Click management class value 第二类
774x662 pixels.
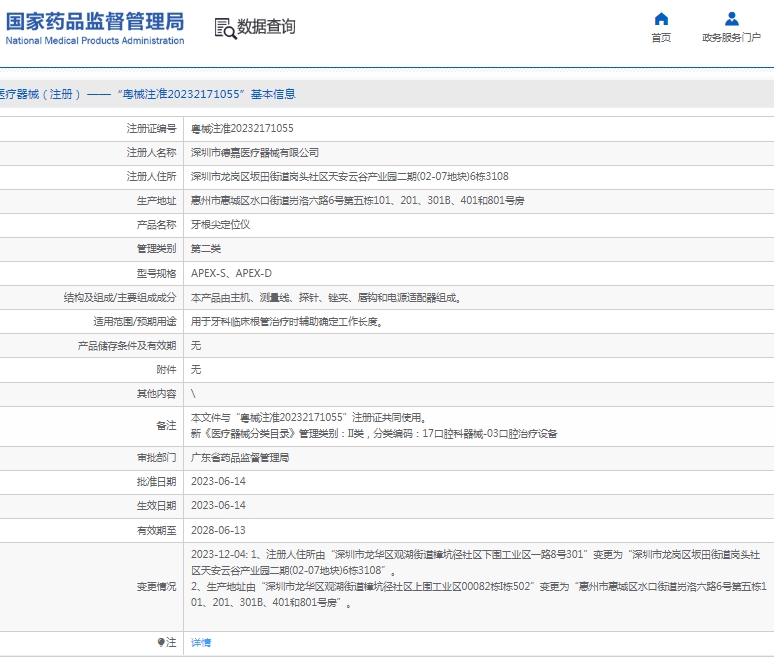point(206,249)
